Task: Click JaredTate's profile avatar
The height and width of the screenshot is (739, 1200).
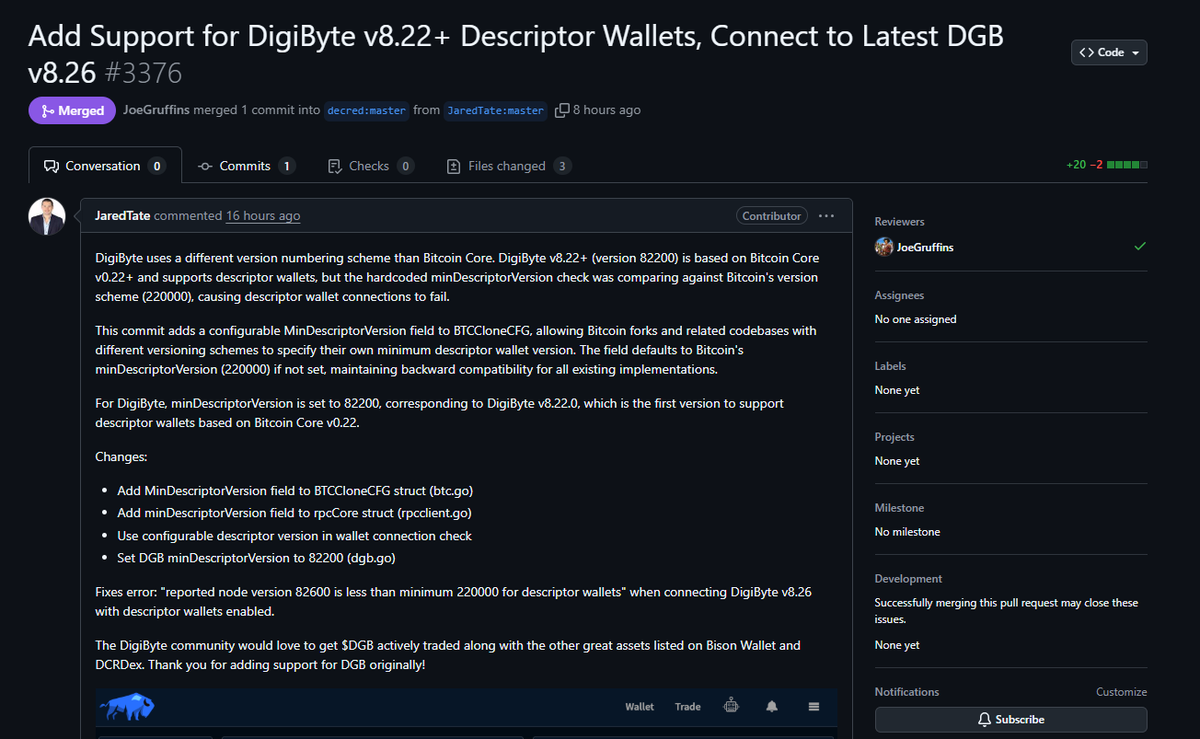Action: tap(47, 216)
